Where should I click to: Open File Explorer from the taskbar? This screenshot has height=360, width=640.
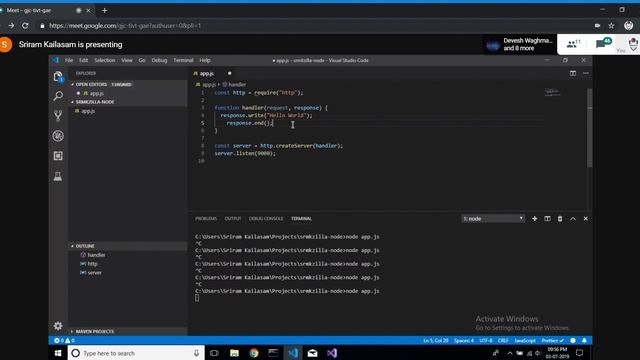pos(234,353)
